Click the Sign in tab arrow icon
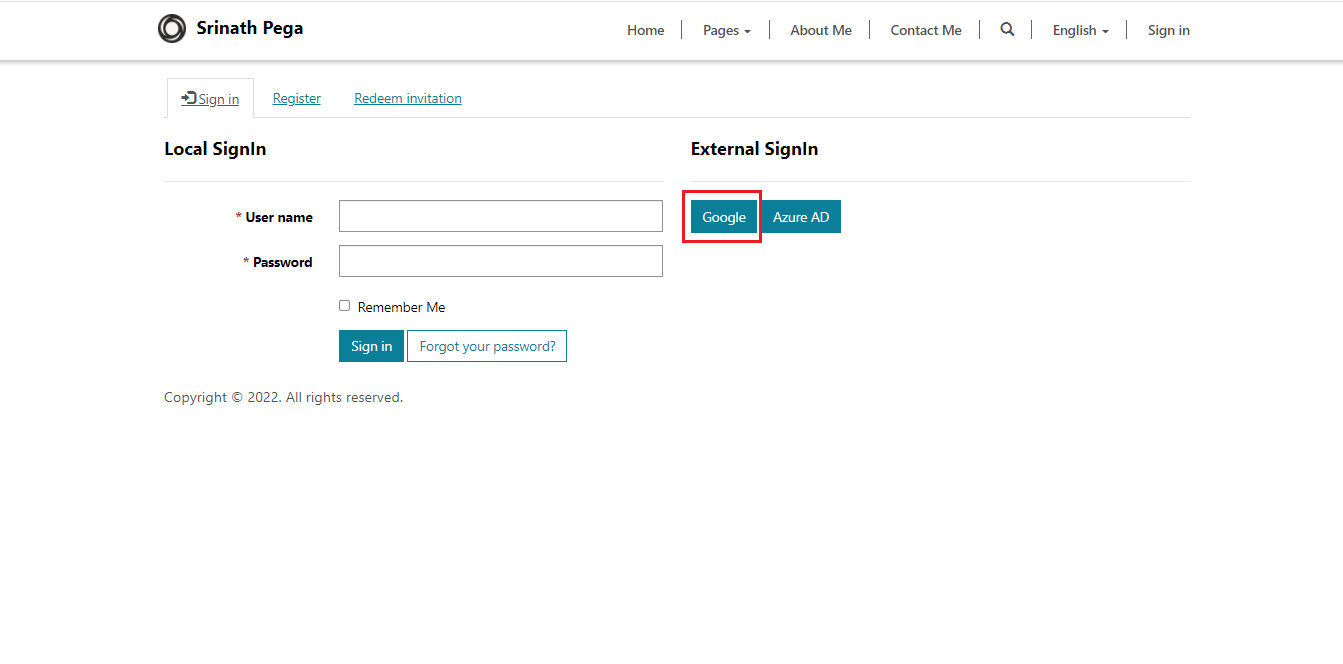Viewport: 1343px width, 664px height. (x=188, y=98)
